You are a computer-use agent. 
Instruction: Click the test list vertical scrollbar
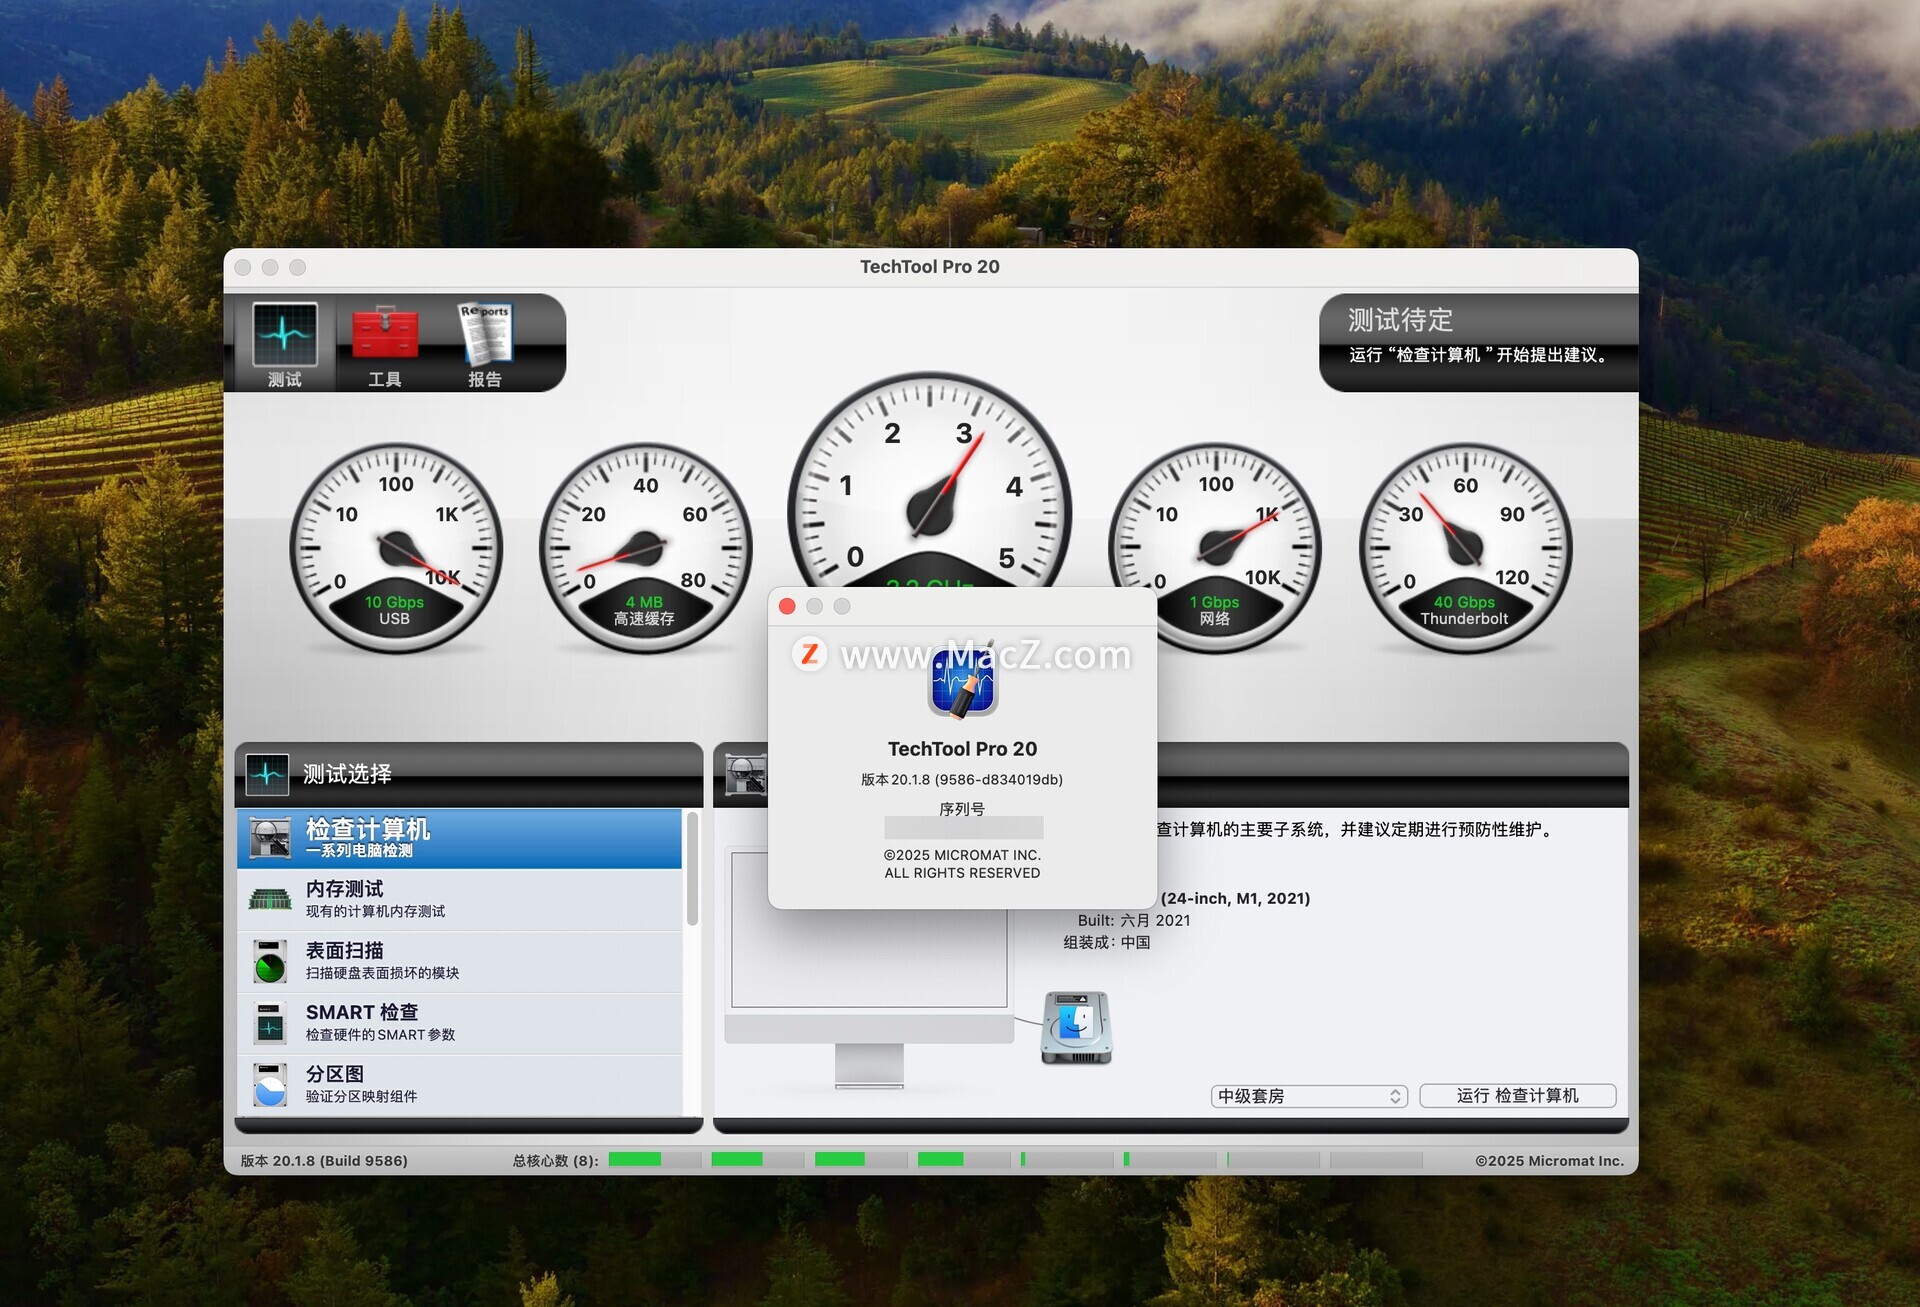(692, 870)
